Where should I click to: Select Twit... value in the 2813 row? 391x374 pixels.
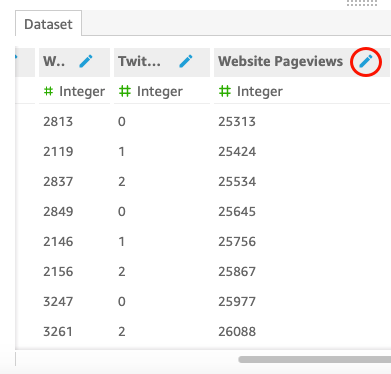(x=122, y=122)
